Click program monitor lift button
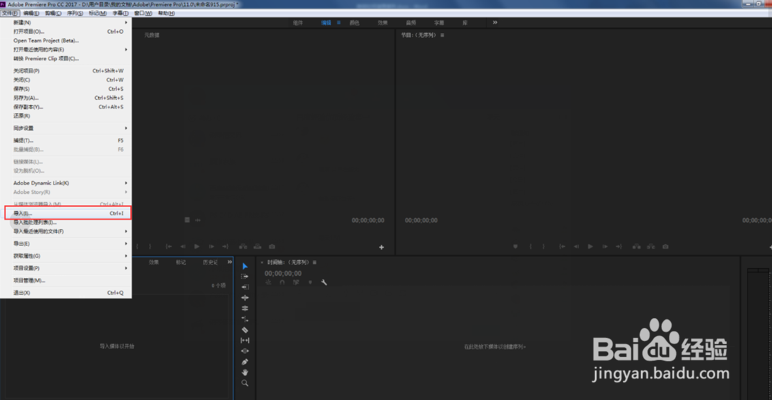 tap(637, 246)
